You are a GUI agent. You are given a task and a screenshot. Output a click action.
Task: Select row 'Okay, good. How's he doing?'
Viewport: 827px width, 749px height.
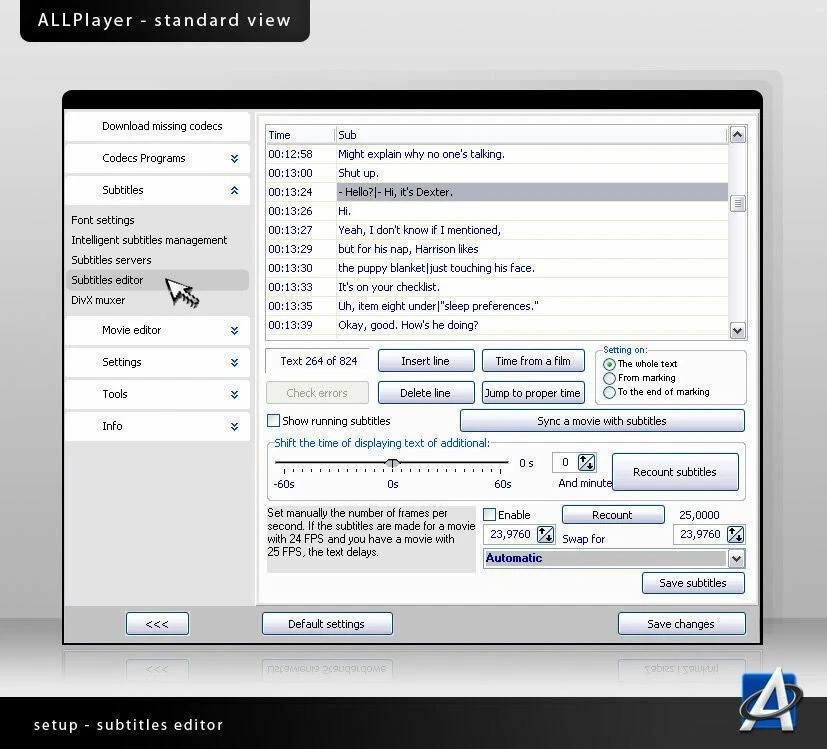(x=497, y=325)
